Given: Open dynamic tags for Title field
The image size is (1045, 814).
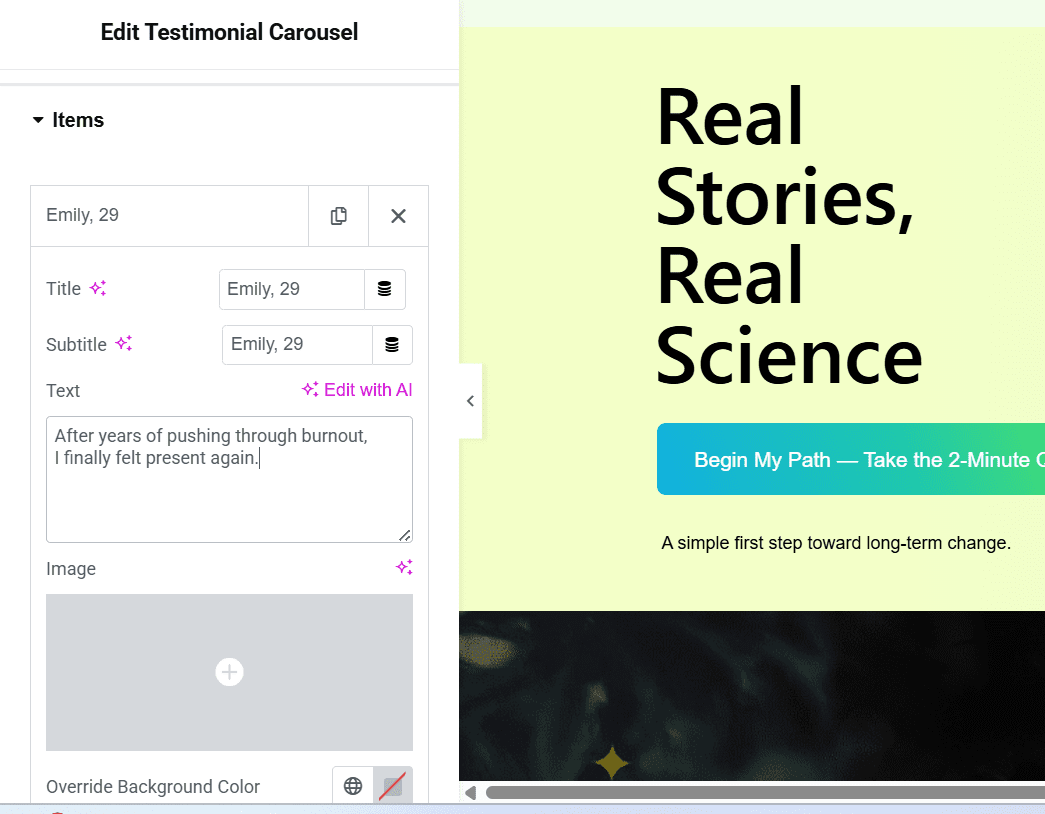Looking at the screenshot, I should click(x=384, y=289).
